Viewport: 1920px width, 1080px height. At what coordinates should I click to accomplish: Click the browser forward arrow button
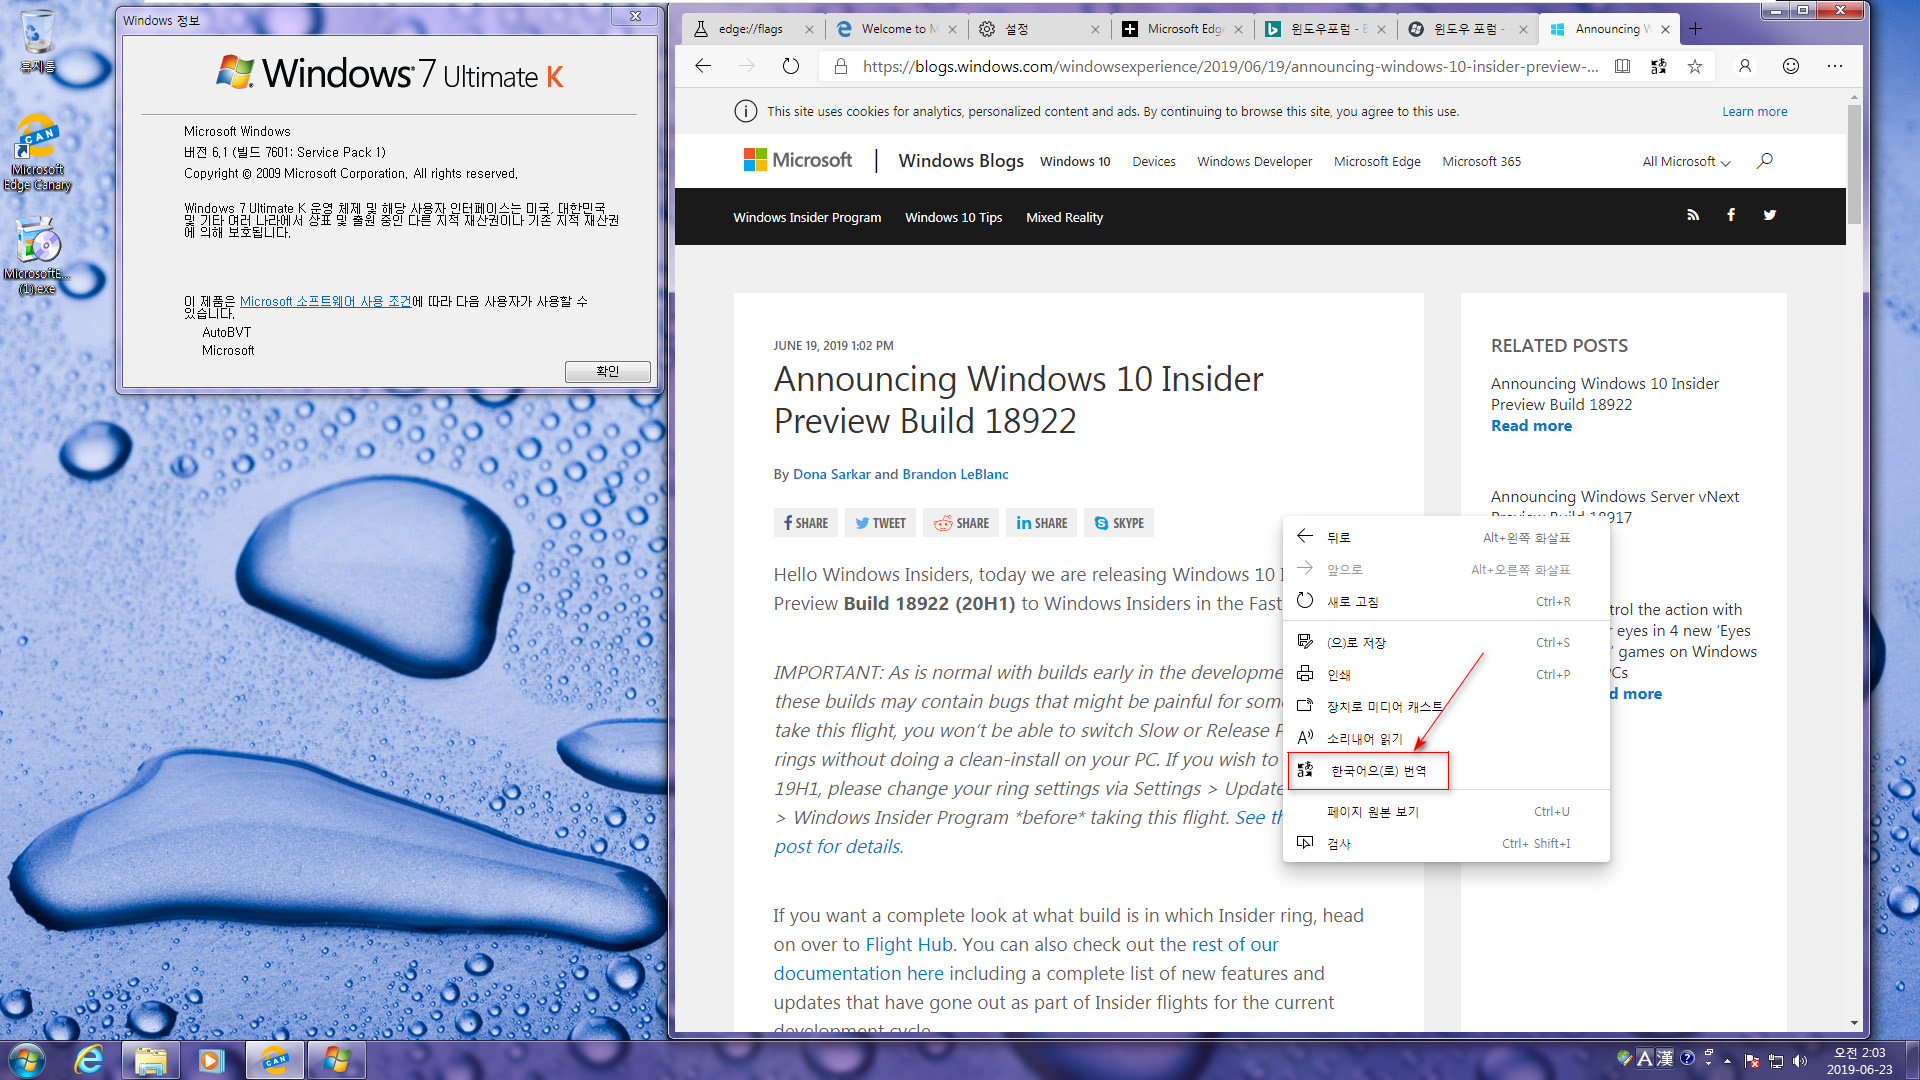(x=747, y=66)
